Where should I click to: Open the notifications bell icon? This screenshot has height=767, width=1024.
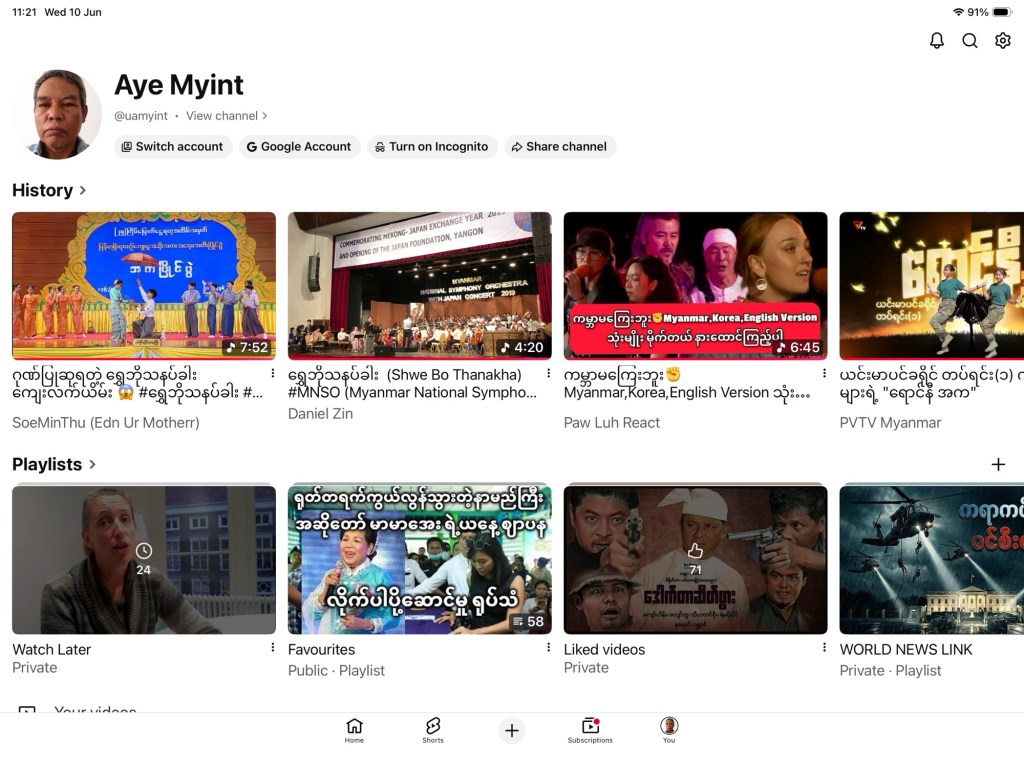tap(936, 41)
